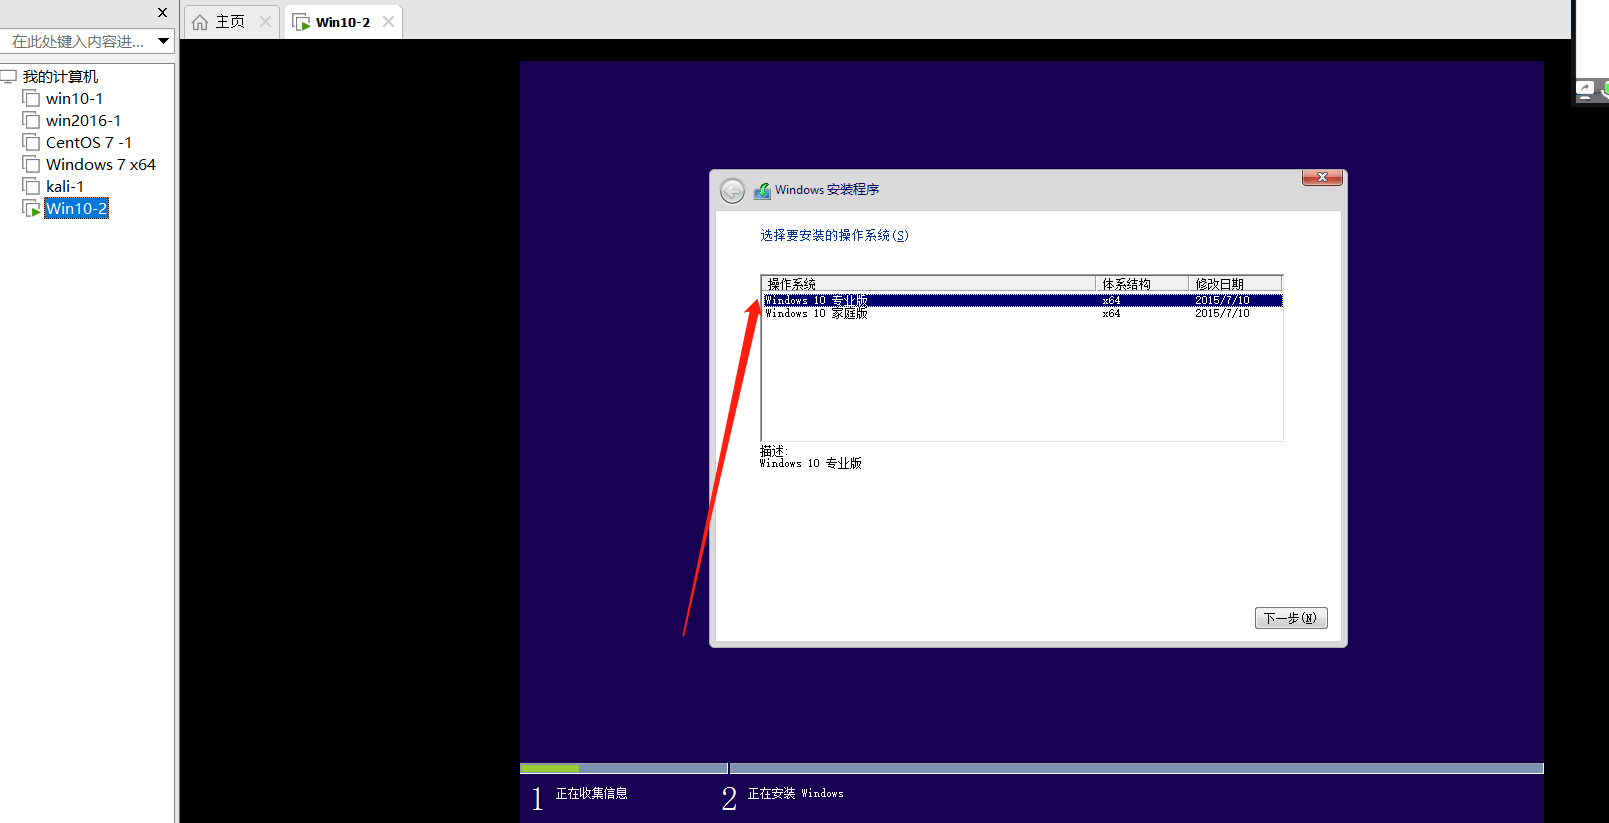Open the search filter dropdown arrow
This screenshot has width=1609, height=823.
click(163, 41)
